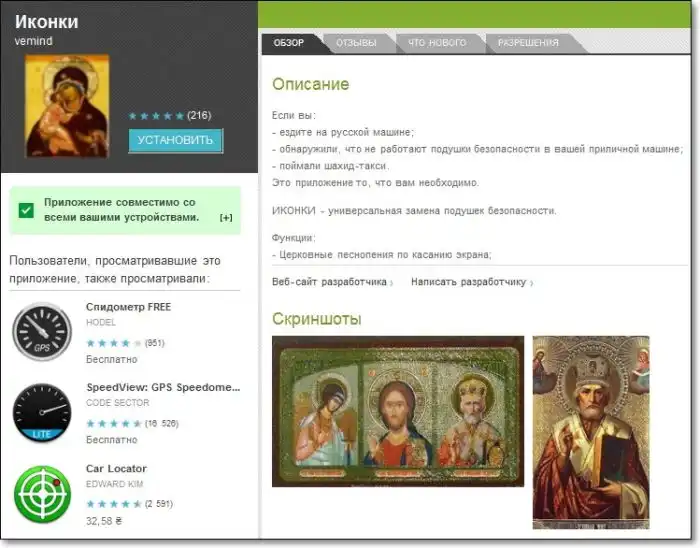Switch to the ОТЗЫВЫ tab
Screen dimensions: 700x548
356,43
